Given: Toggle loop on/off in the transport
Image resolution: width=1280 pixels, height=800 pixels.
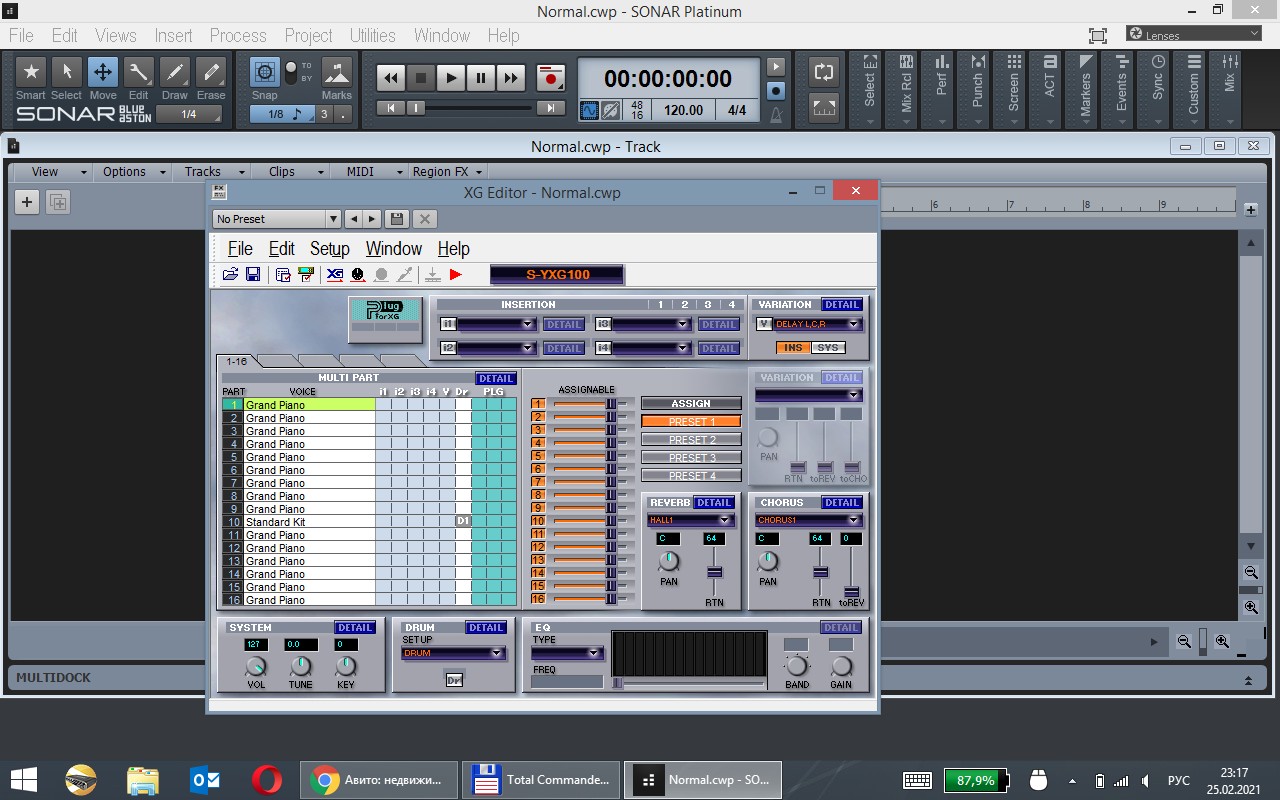Looking at the screenshot, I should point(824,72).
